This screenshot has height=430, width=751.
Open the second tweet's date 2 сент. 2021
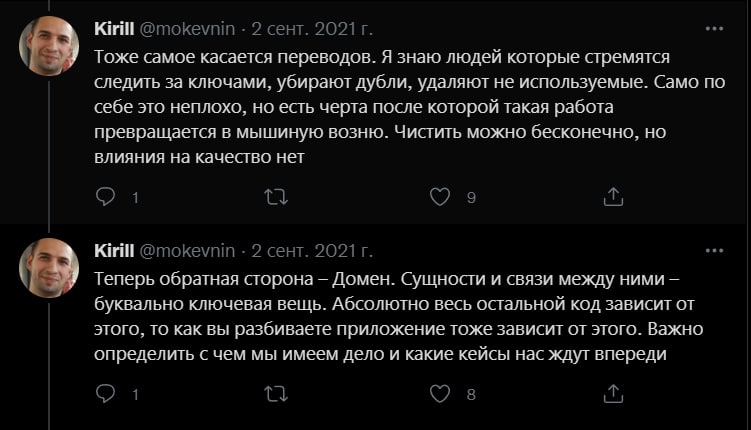312,249
